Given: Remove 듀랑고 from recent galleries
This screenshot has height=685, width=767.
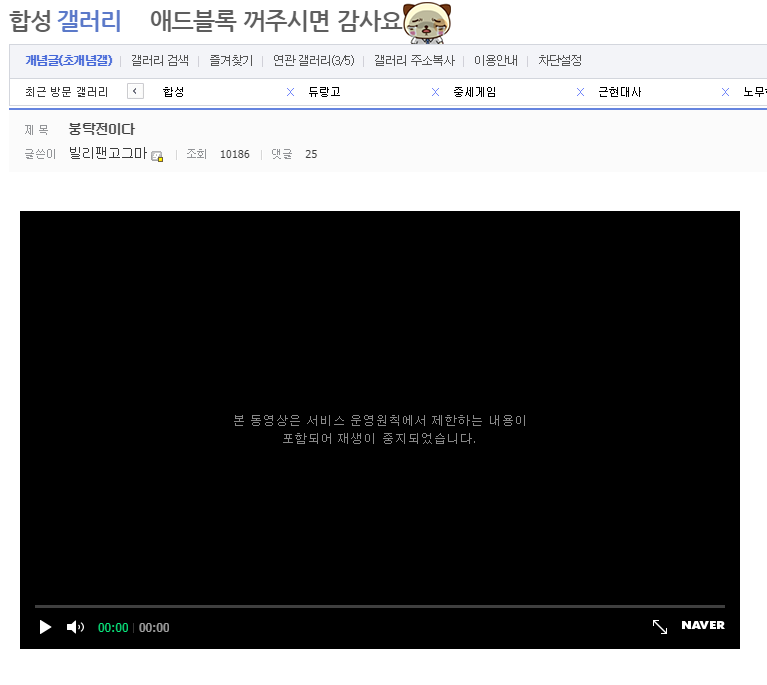Looking at the screenshot, I should tap(435, 92).
